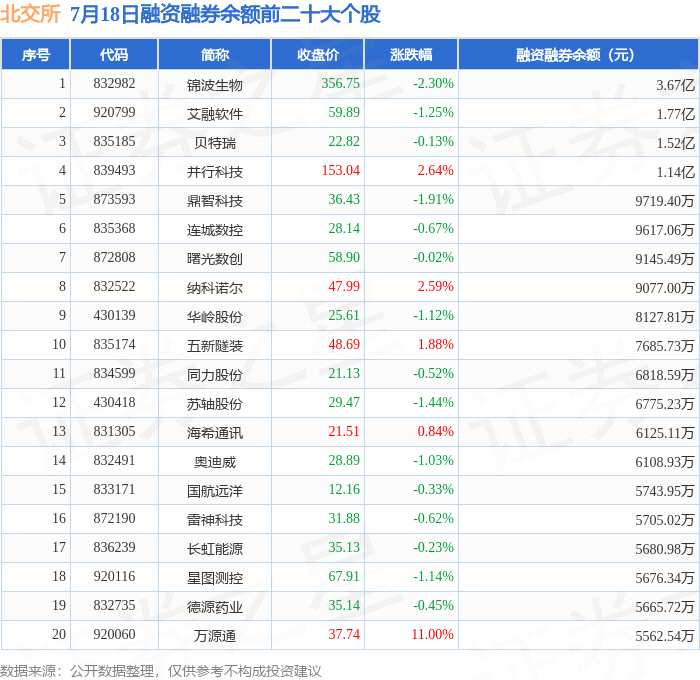
Task: Click stock name 雷神科技
Action: point(215,520)
